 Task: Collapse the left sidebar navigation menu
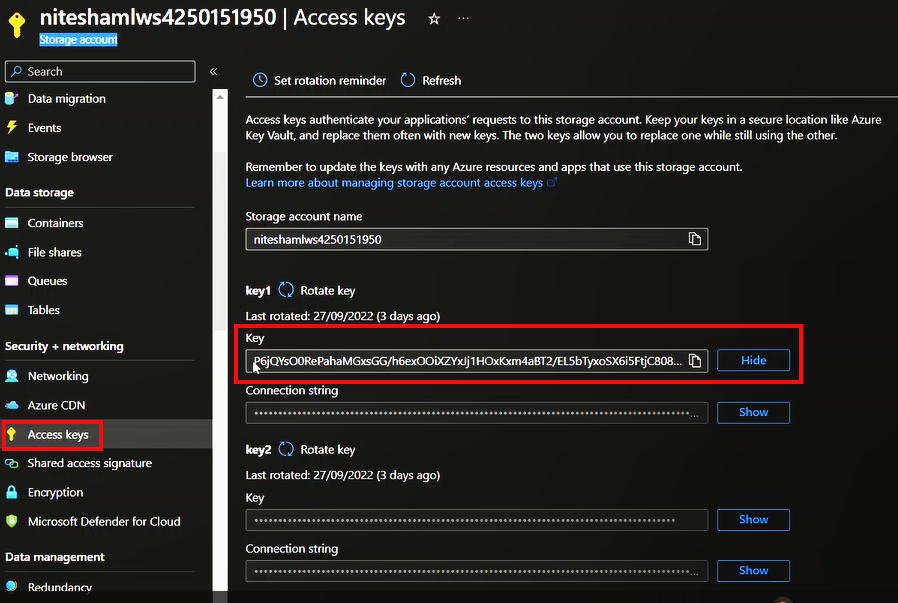213,72
